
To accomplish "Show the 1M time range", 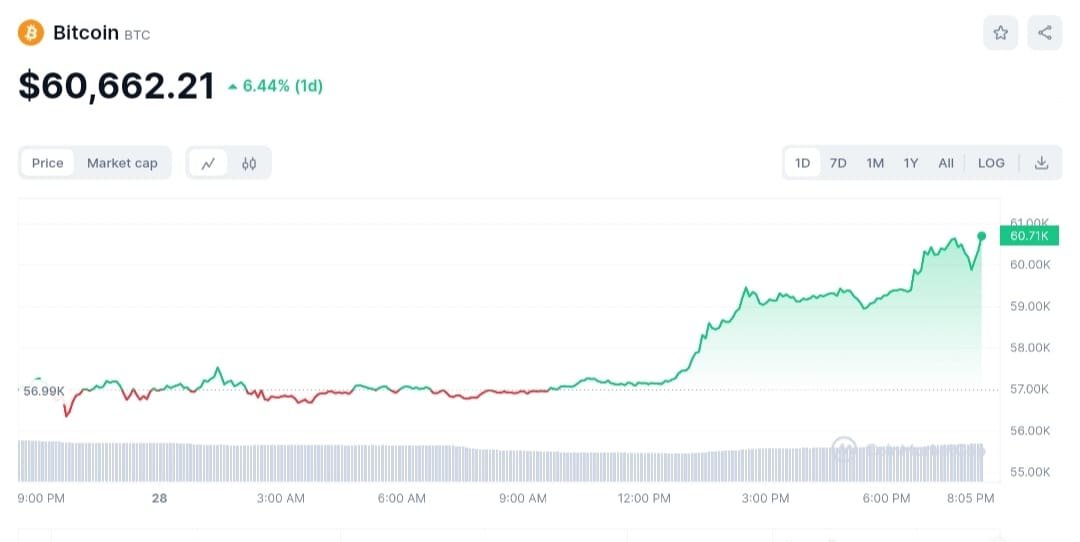I will [875, 163].
